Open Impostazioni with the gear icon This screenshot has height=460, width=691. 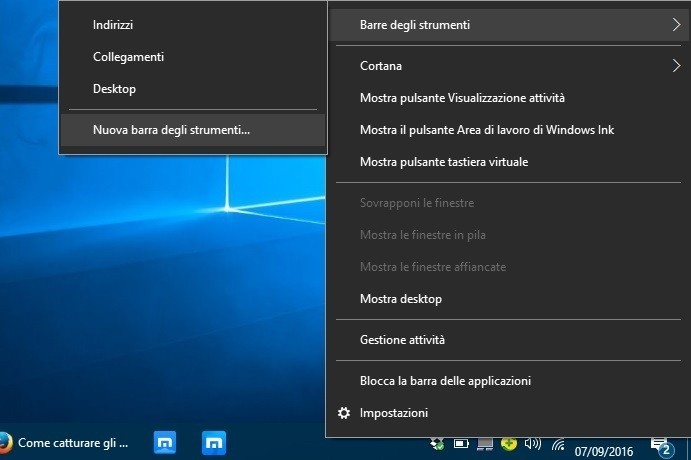[x=394, y=413]
